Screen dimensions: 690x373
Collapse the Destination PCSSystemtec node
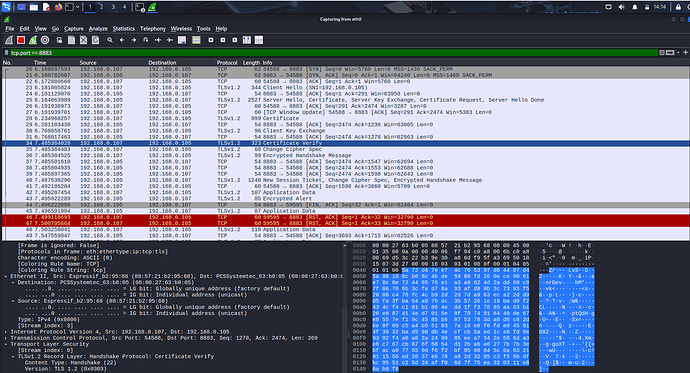pyautogui.click(x=13, y=282)
